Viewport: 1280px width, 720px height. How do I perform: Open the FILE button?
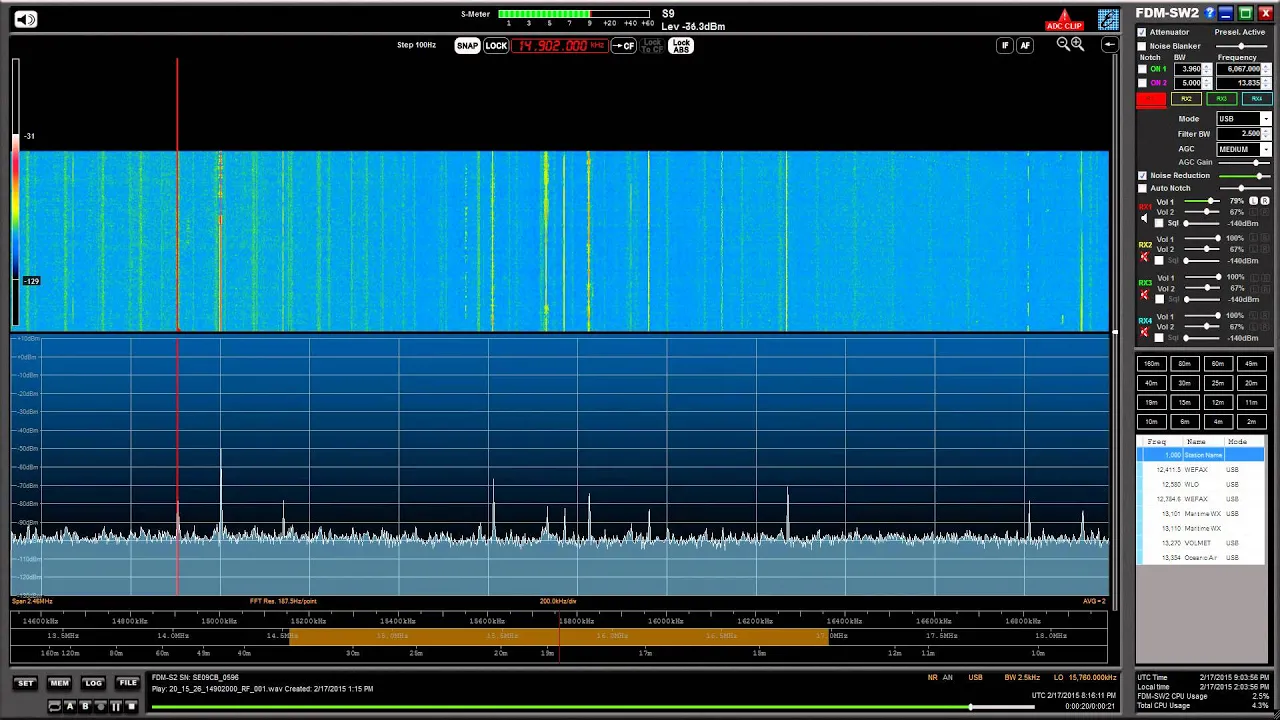tap(128, 683)
